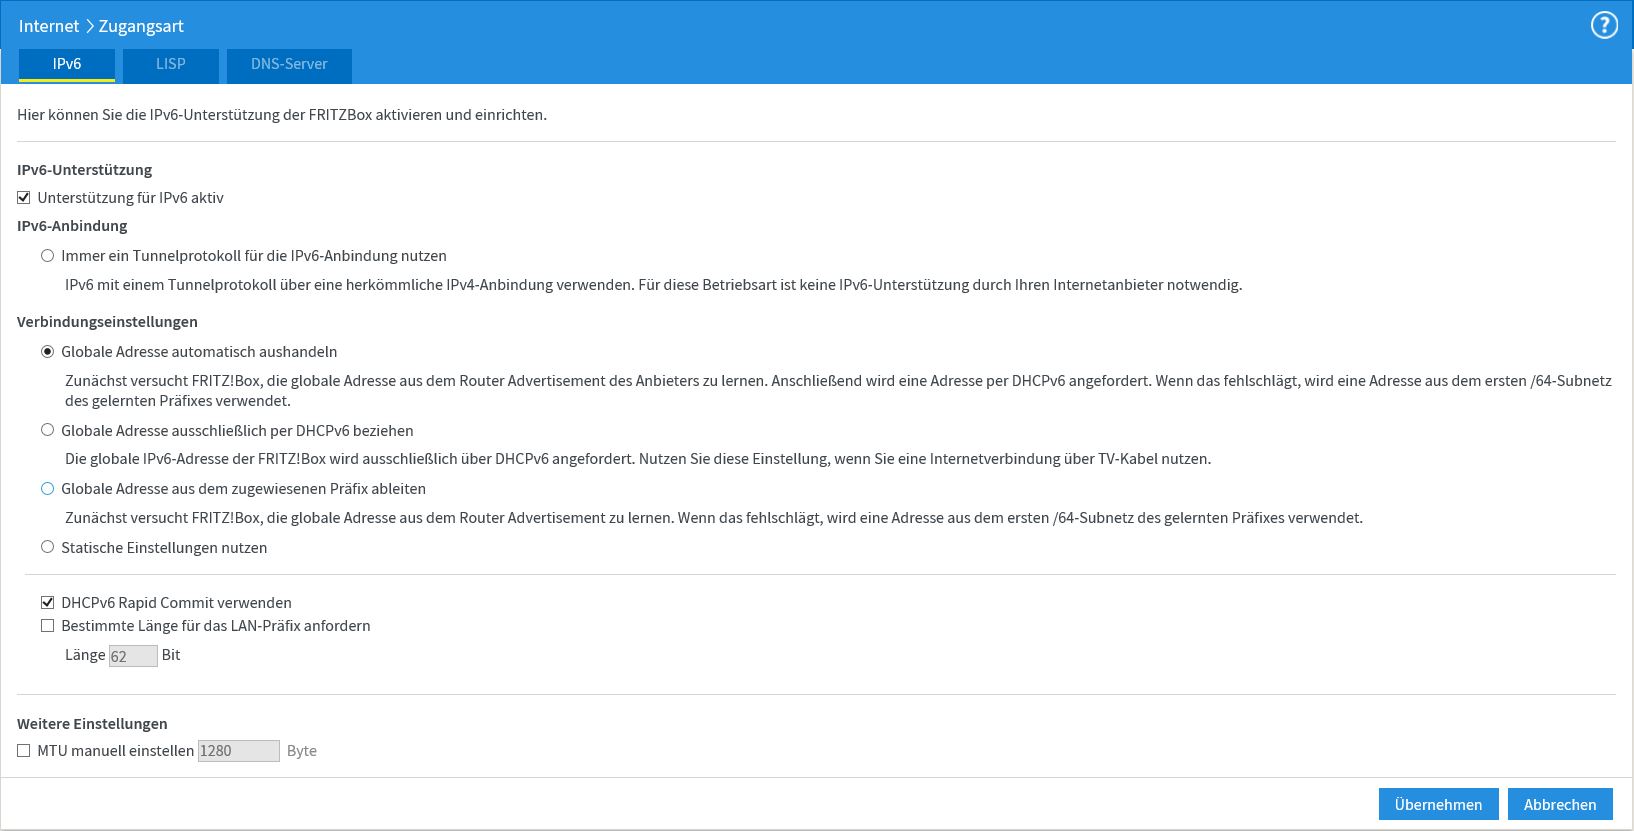The height and width of the screenshot is (831, 1634).
Task: Click the Länge bit input field
Action: click(132, 656)
